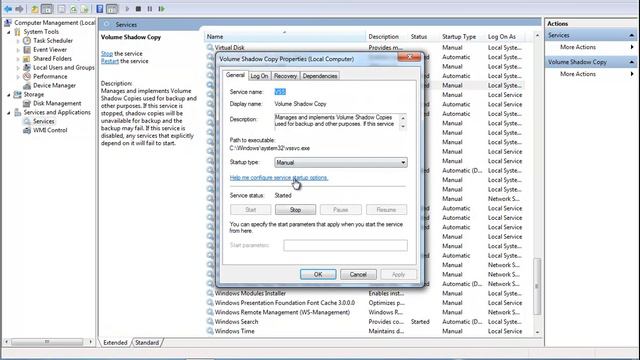This screenshot has height=360, width=640.
Task: Sort by the Startup Type column header
Action: tap(462, 37)
